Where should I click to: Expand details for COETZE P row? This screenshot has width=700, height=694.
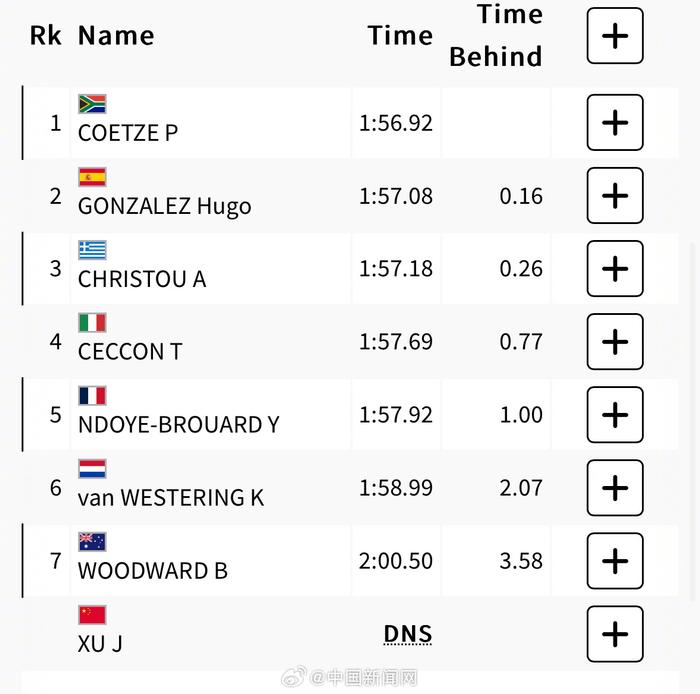click(x=615, y=122)
